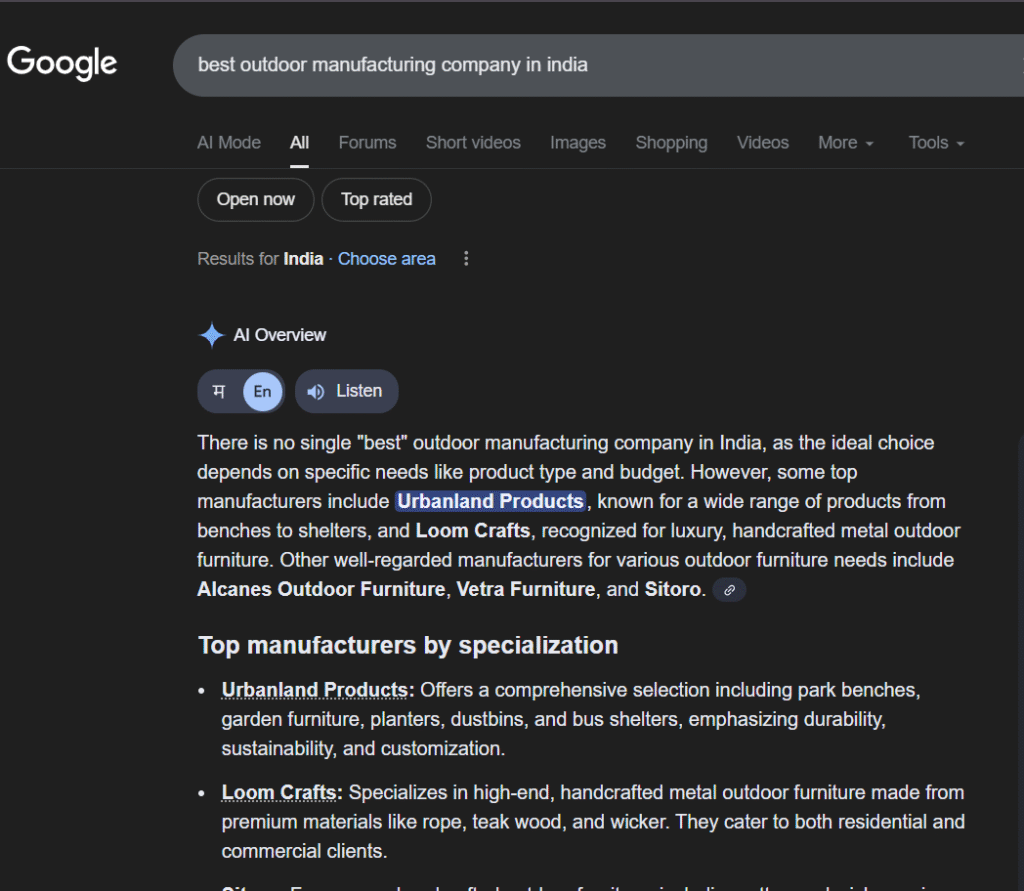Click the source link chip icon after Sitoro
The image size is (1024, 891).
(729, 590)
